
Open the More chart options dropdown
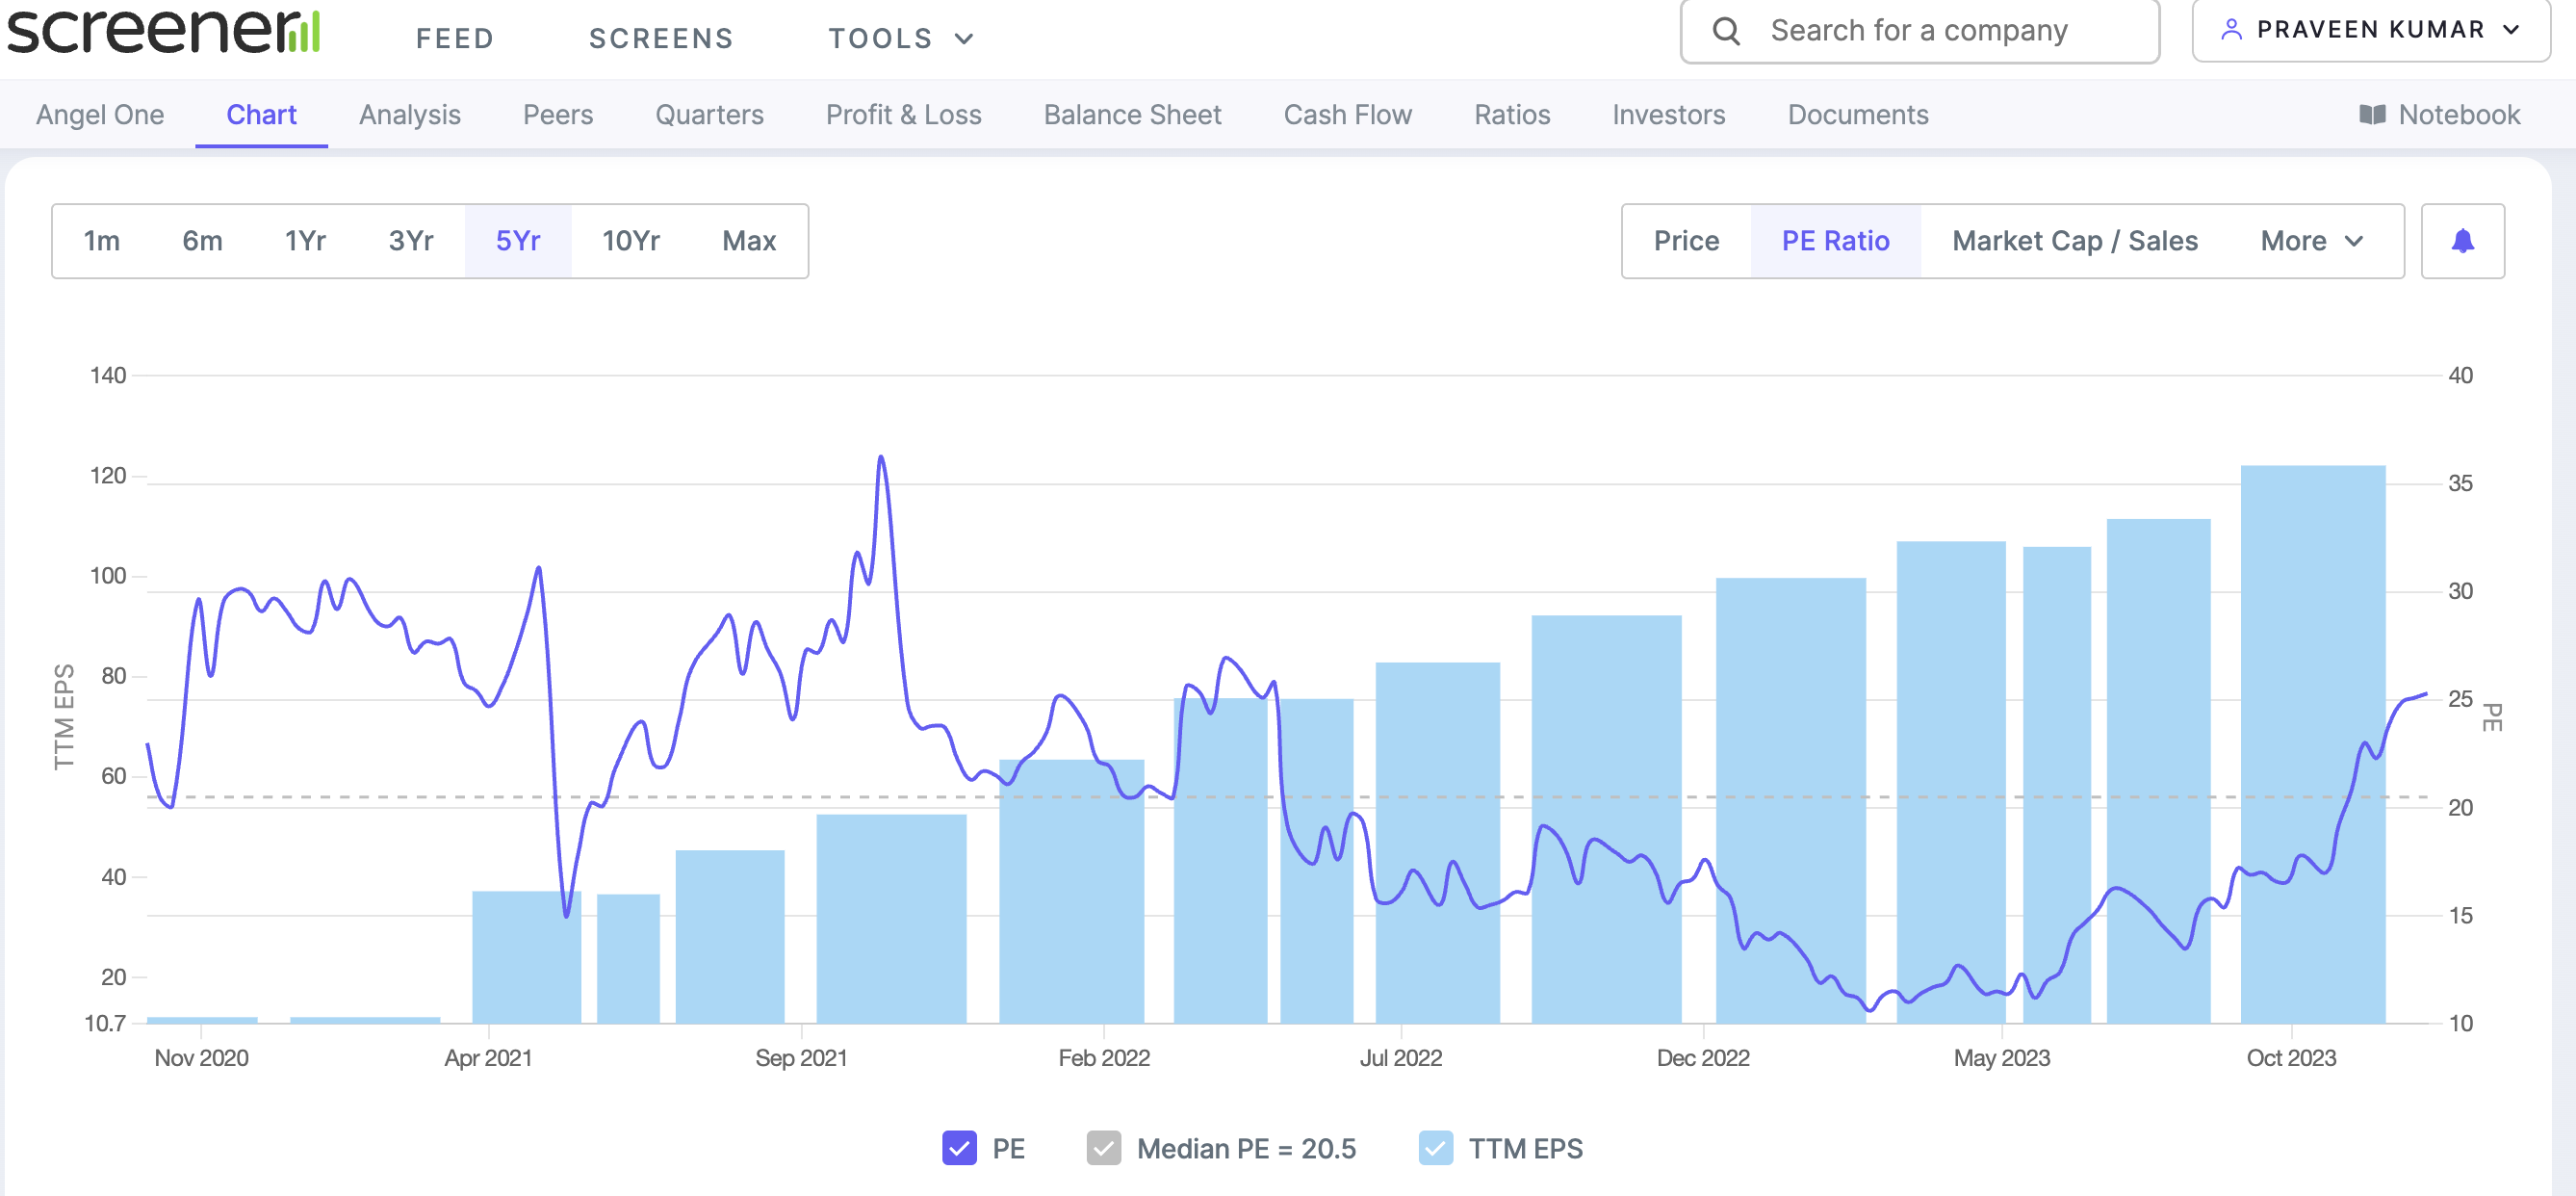click(x=2311, y=241)
